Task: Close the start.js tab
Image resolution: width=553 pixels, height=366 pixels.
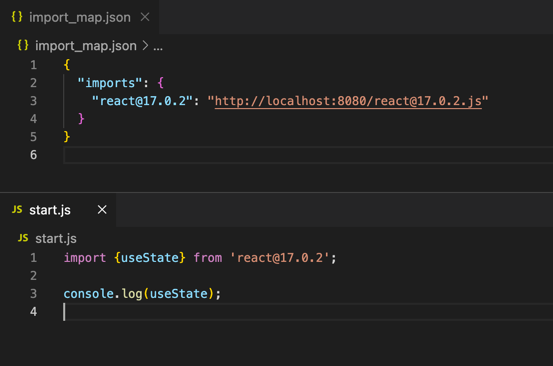Action: [x=102, y=210]
